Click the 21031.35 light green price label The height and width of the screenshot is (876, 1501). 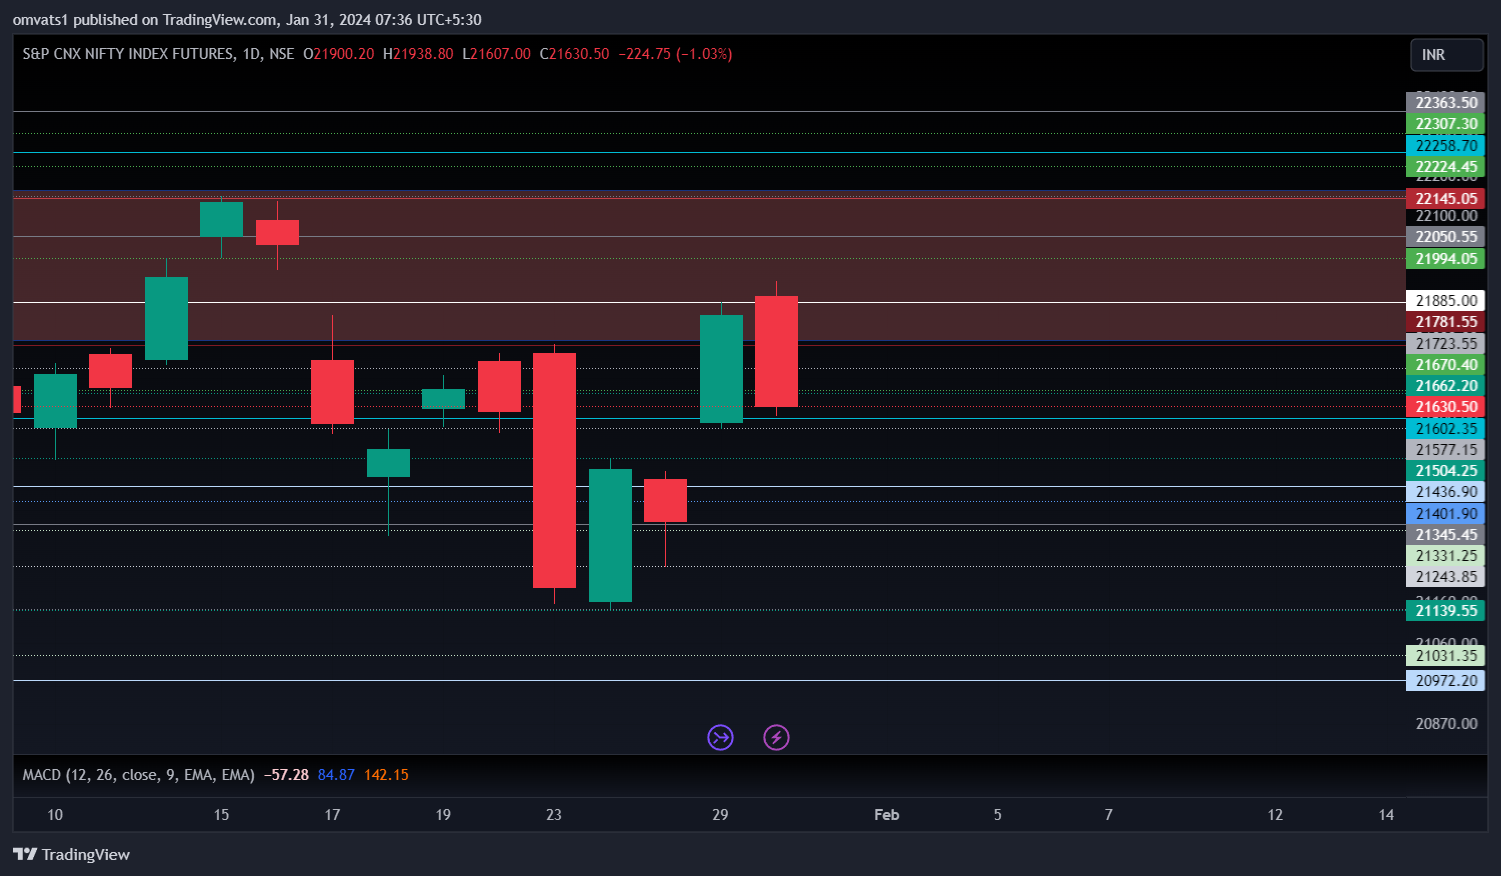1446,656
